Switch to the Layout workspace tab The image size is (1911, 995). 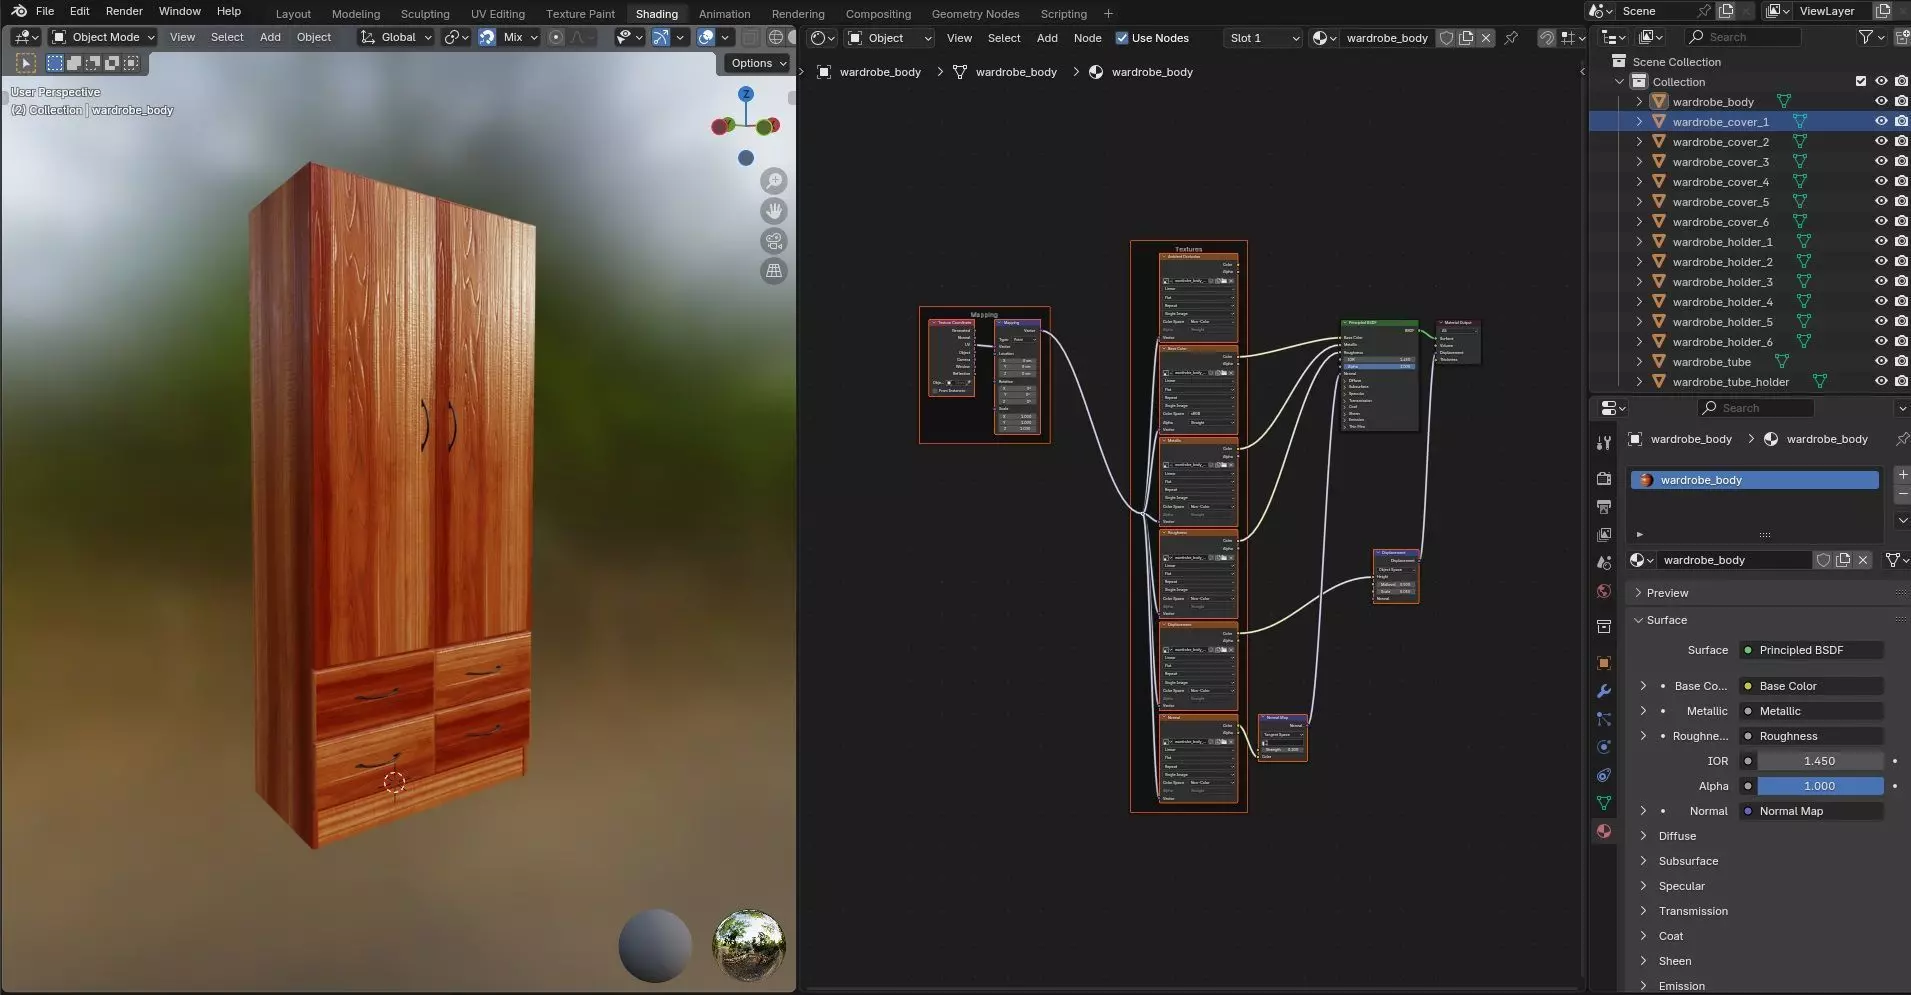(293, 14)
